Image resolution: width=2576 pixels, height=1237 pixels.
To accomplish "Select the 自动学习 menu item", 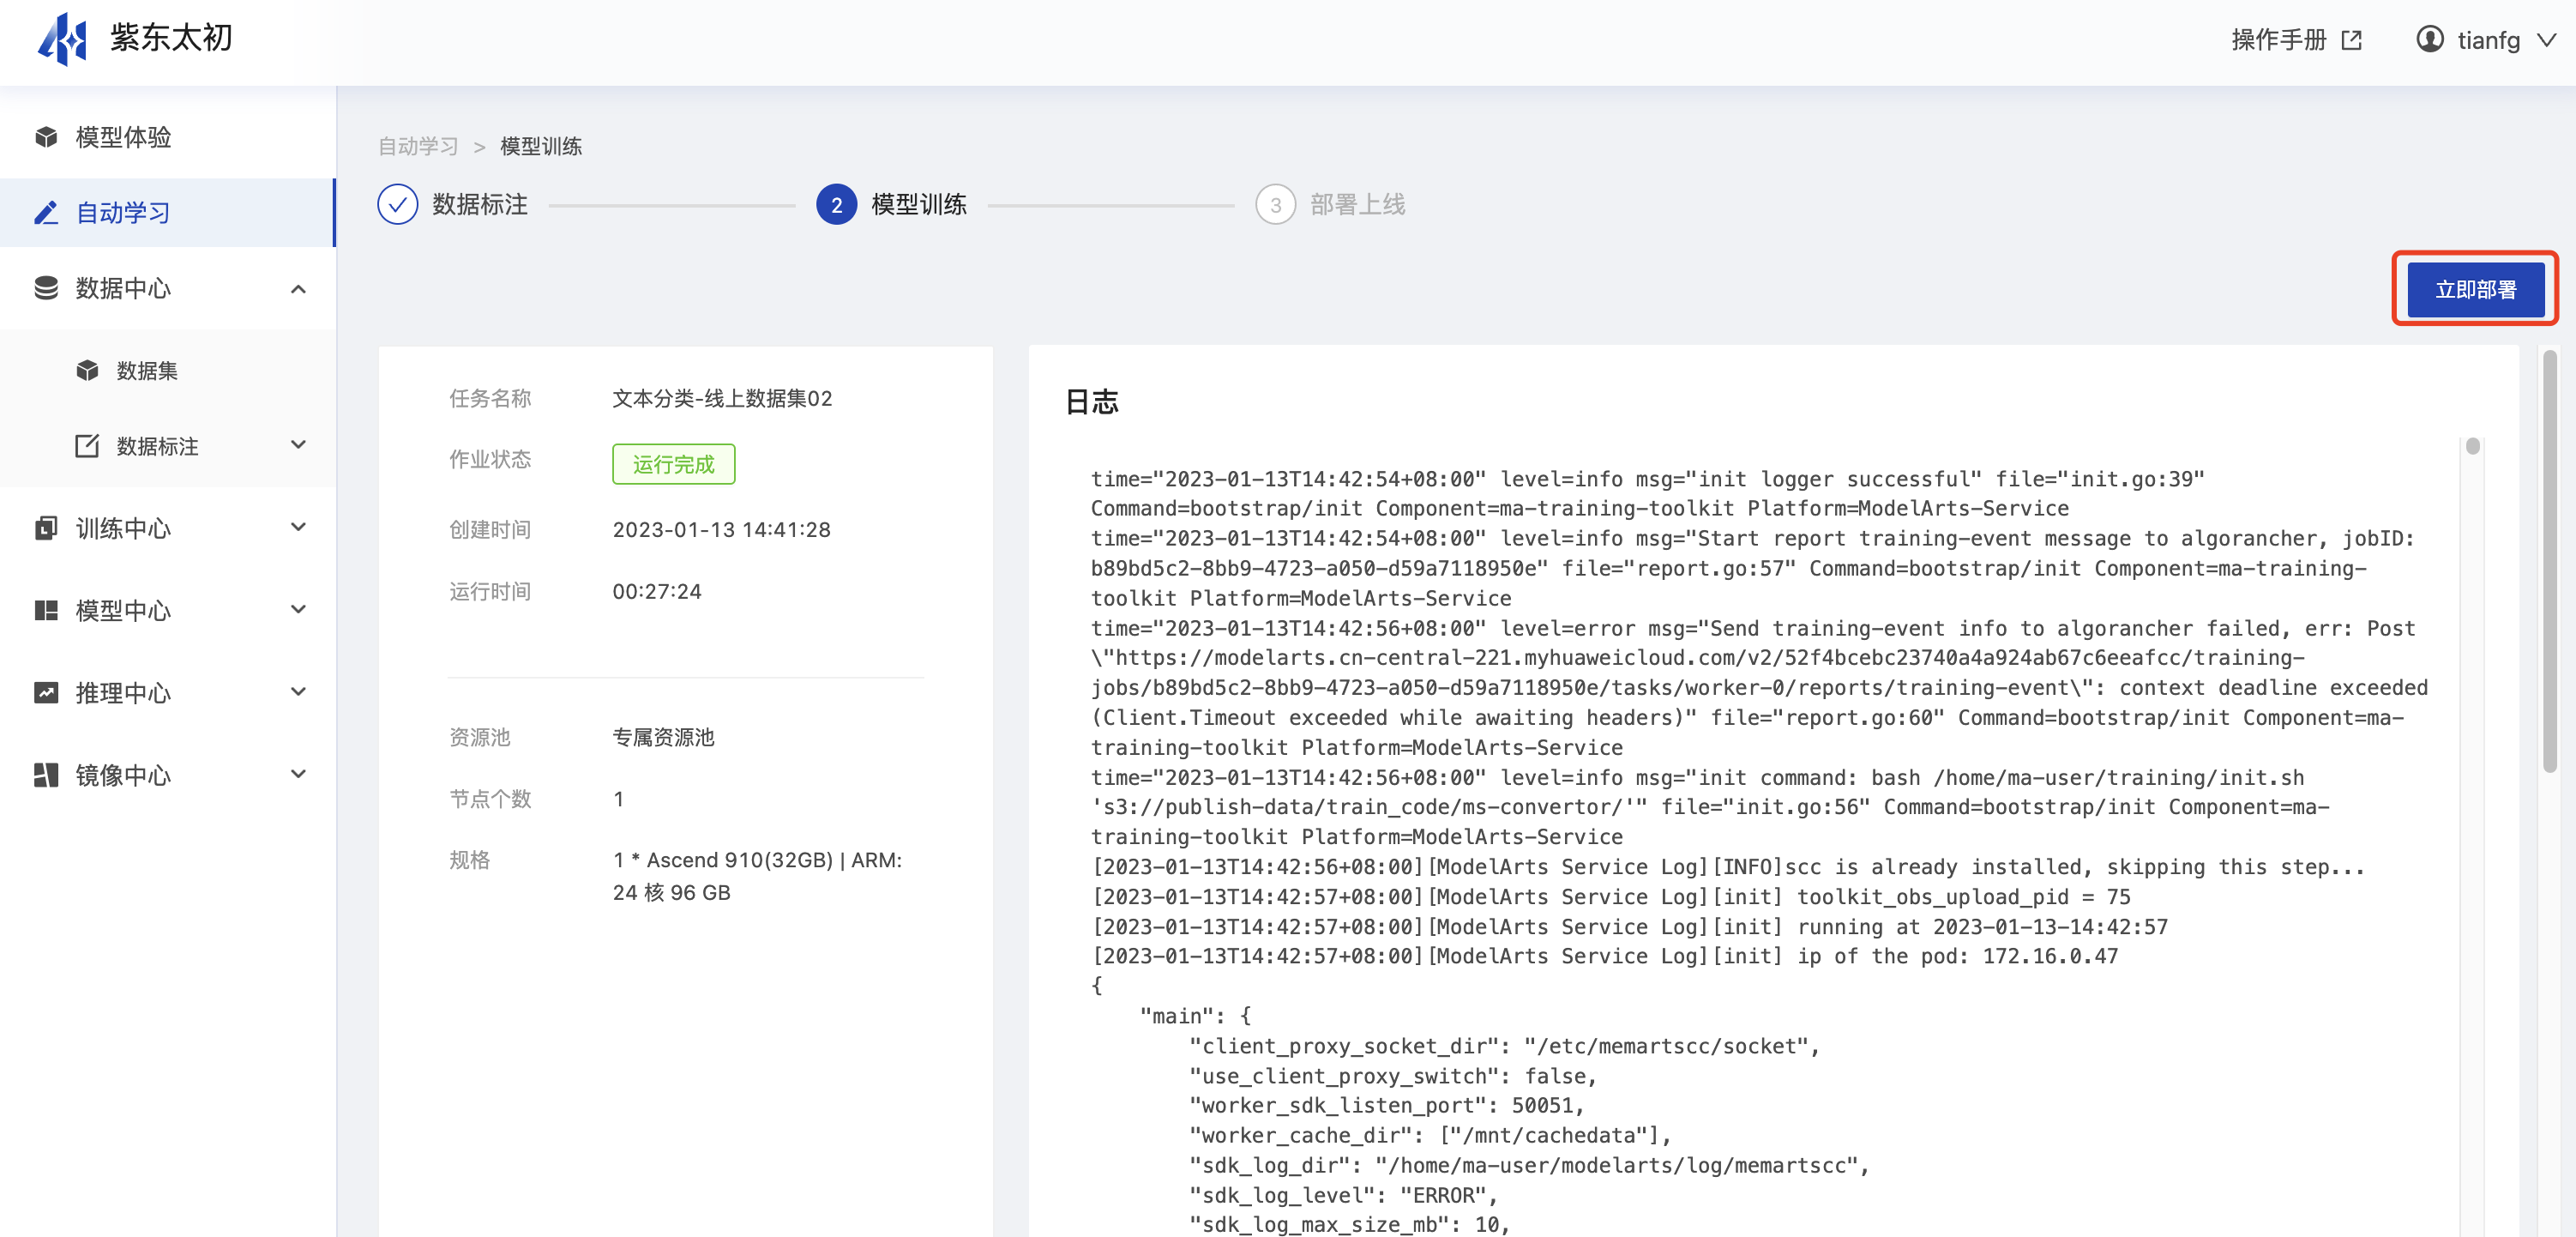I will coord(168,212).
